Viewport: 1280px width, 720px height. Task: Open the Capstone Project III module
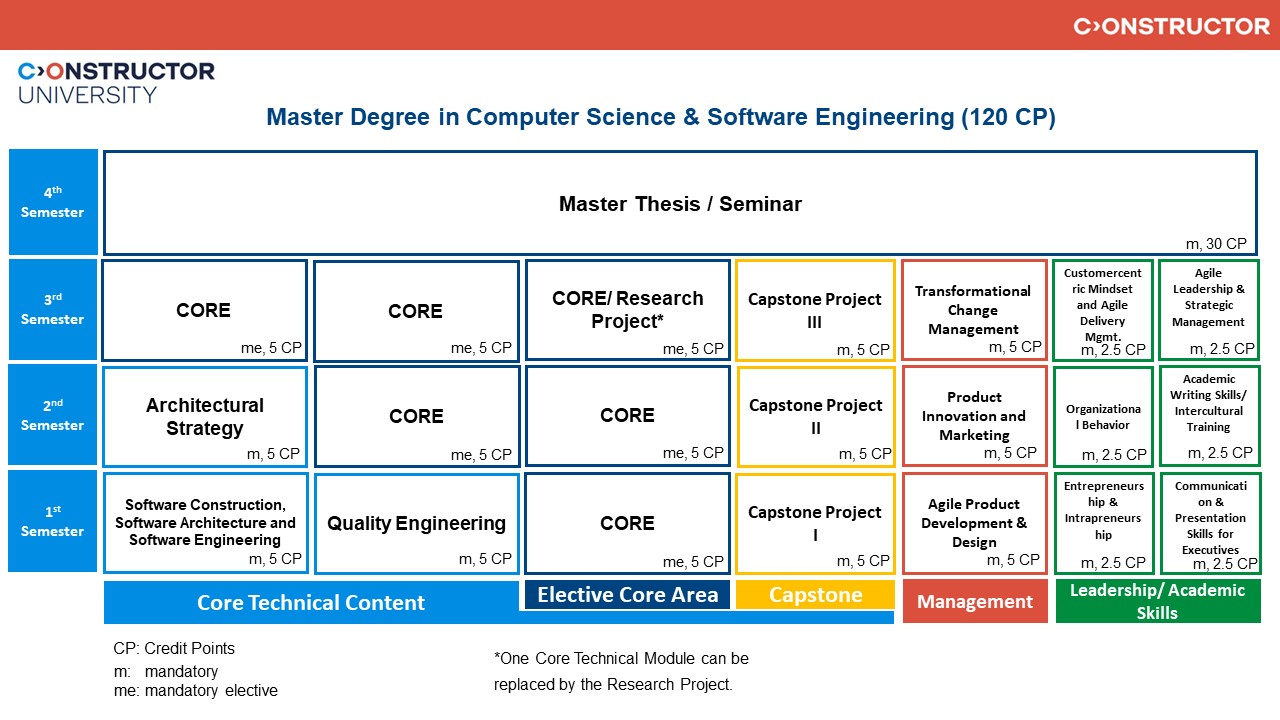click(815, 310)
